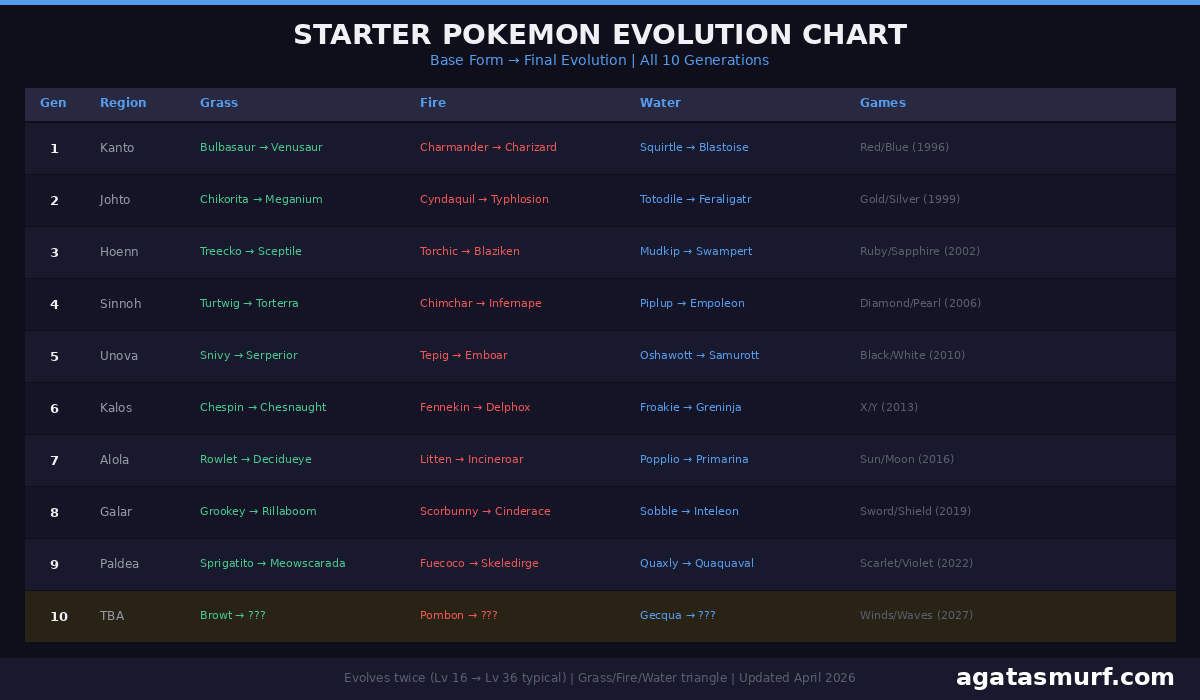The width and height of the screenshot is (1200, 700).
Task: Select the Fuecoco → Skeledirge cell
Action: click(x=479, y=564)
